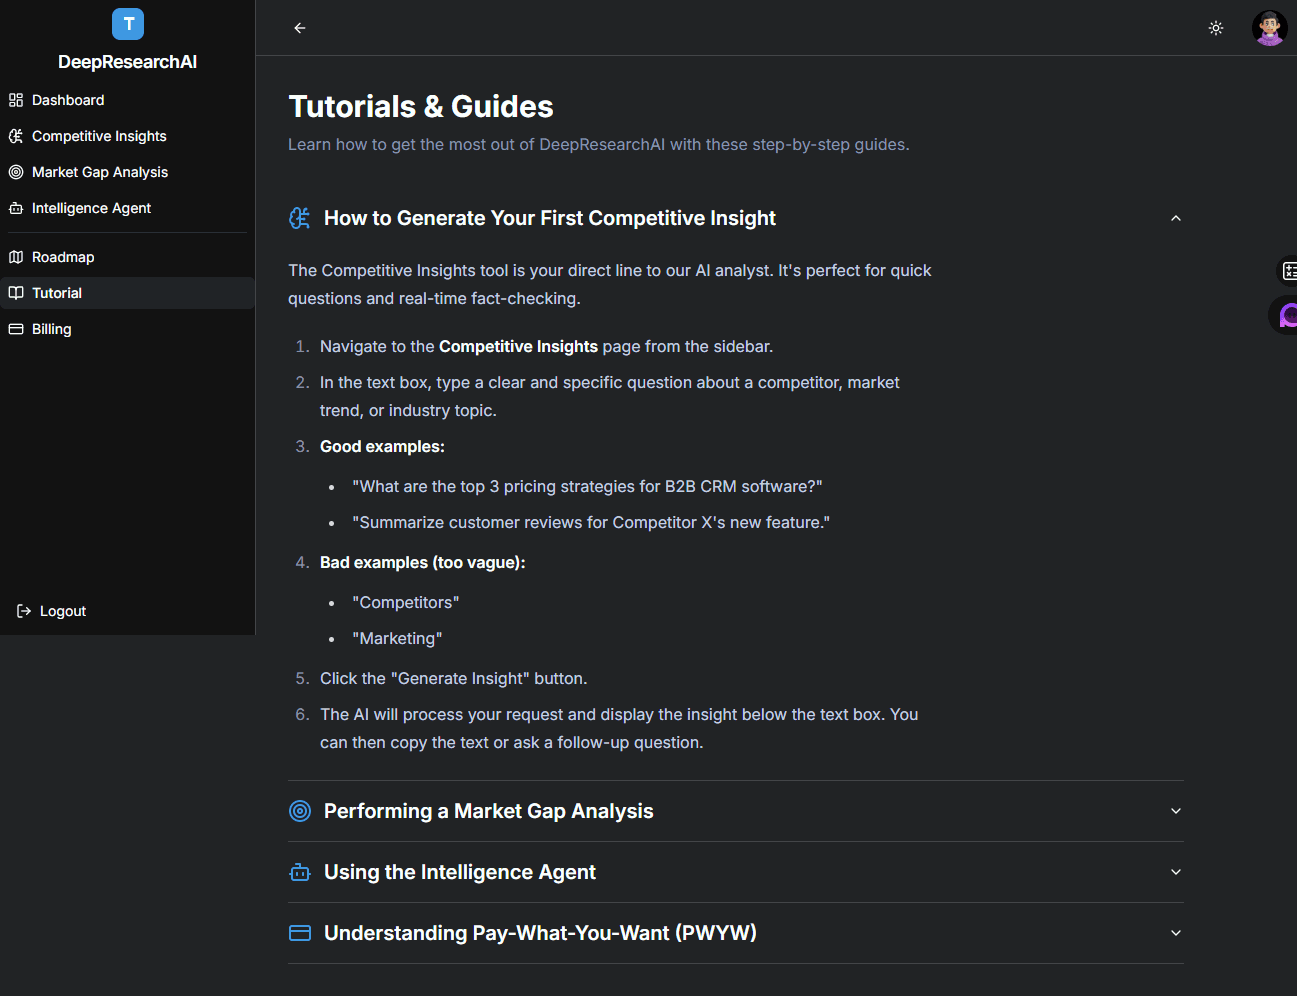Select Tutorial in the sidebar
This screenshot has height=996, width=1297.
[57, 293]
